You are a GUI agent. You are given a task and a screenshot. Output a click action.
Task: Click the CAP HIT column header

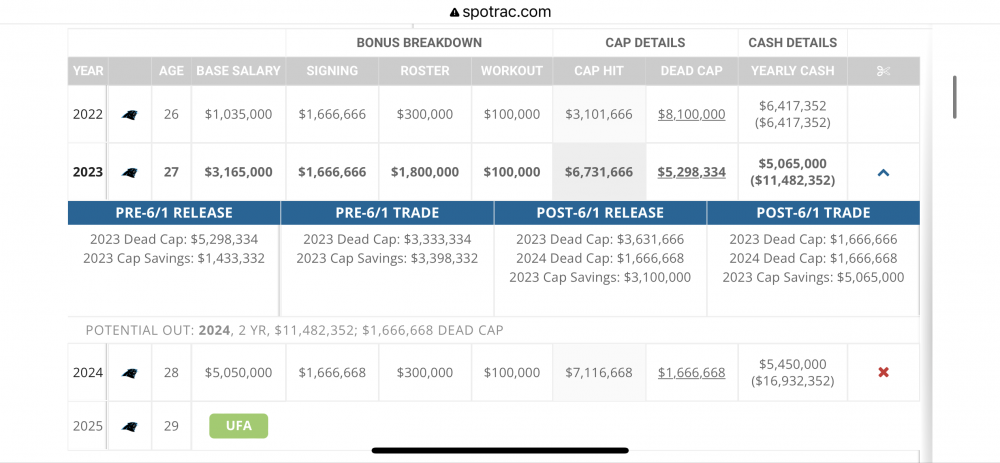[599, 71]
